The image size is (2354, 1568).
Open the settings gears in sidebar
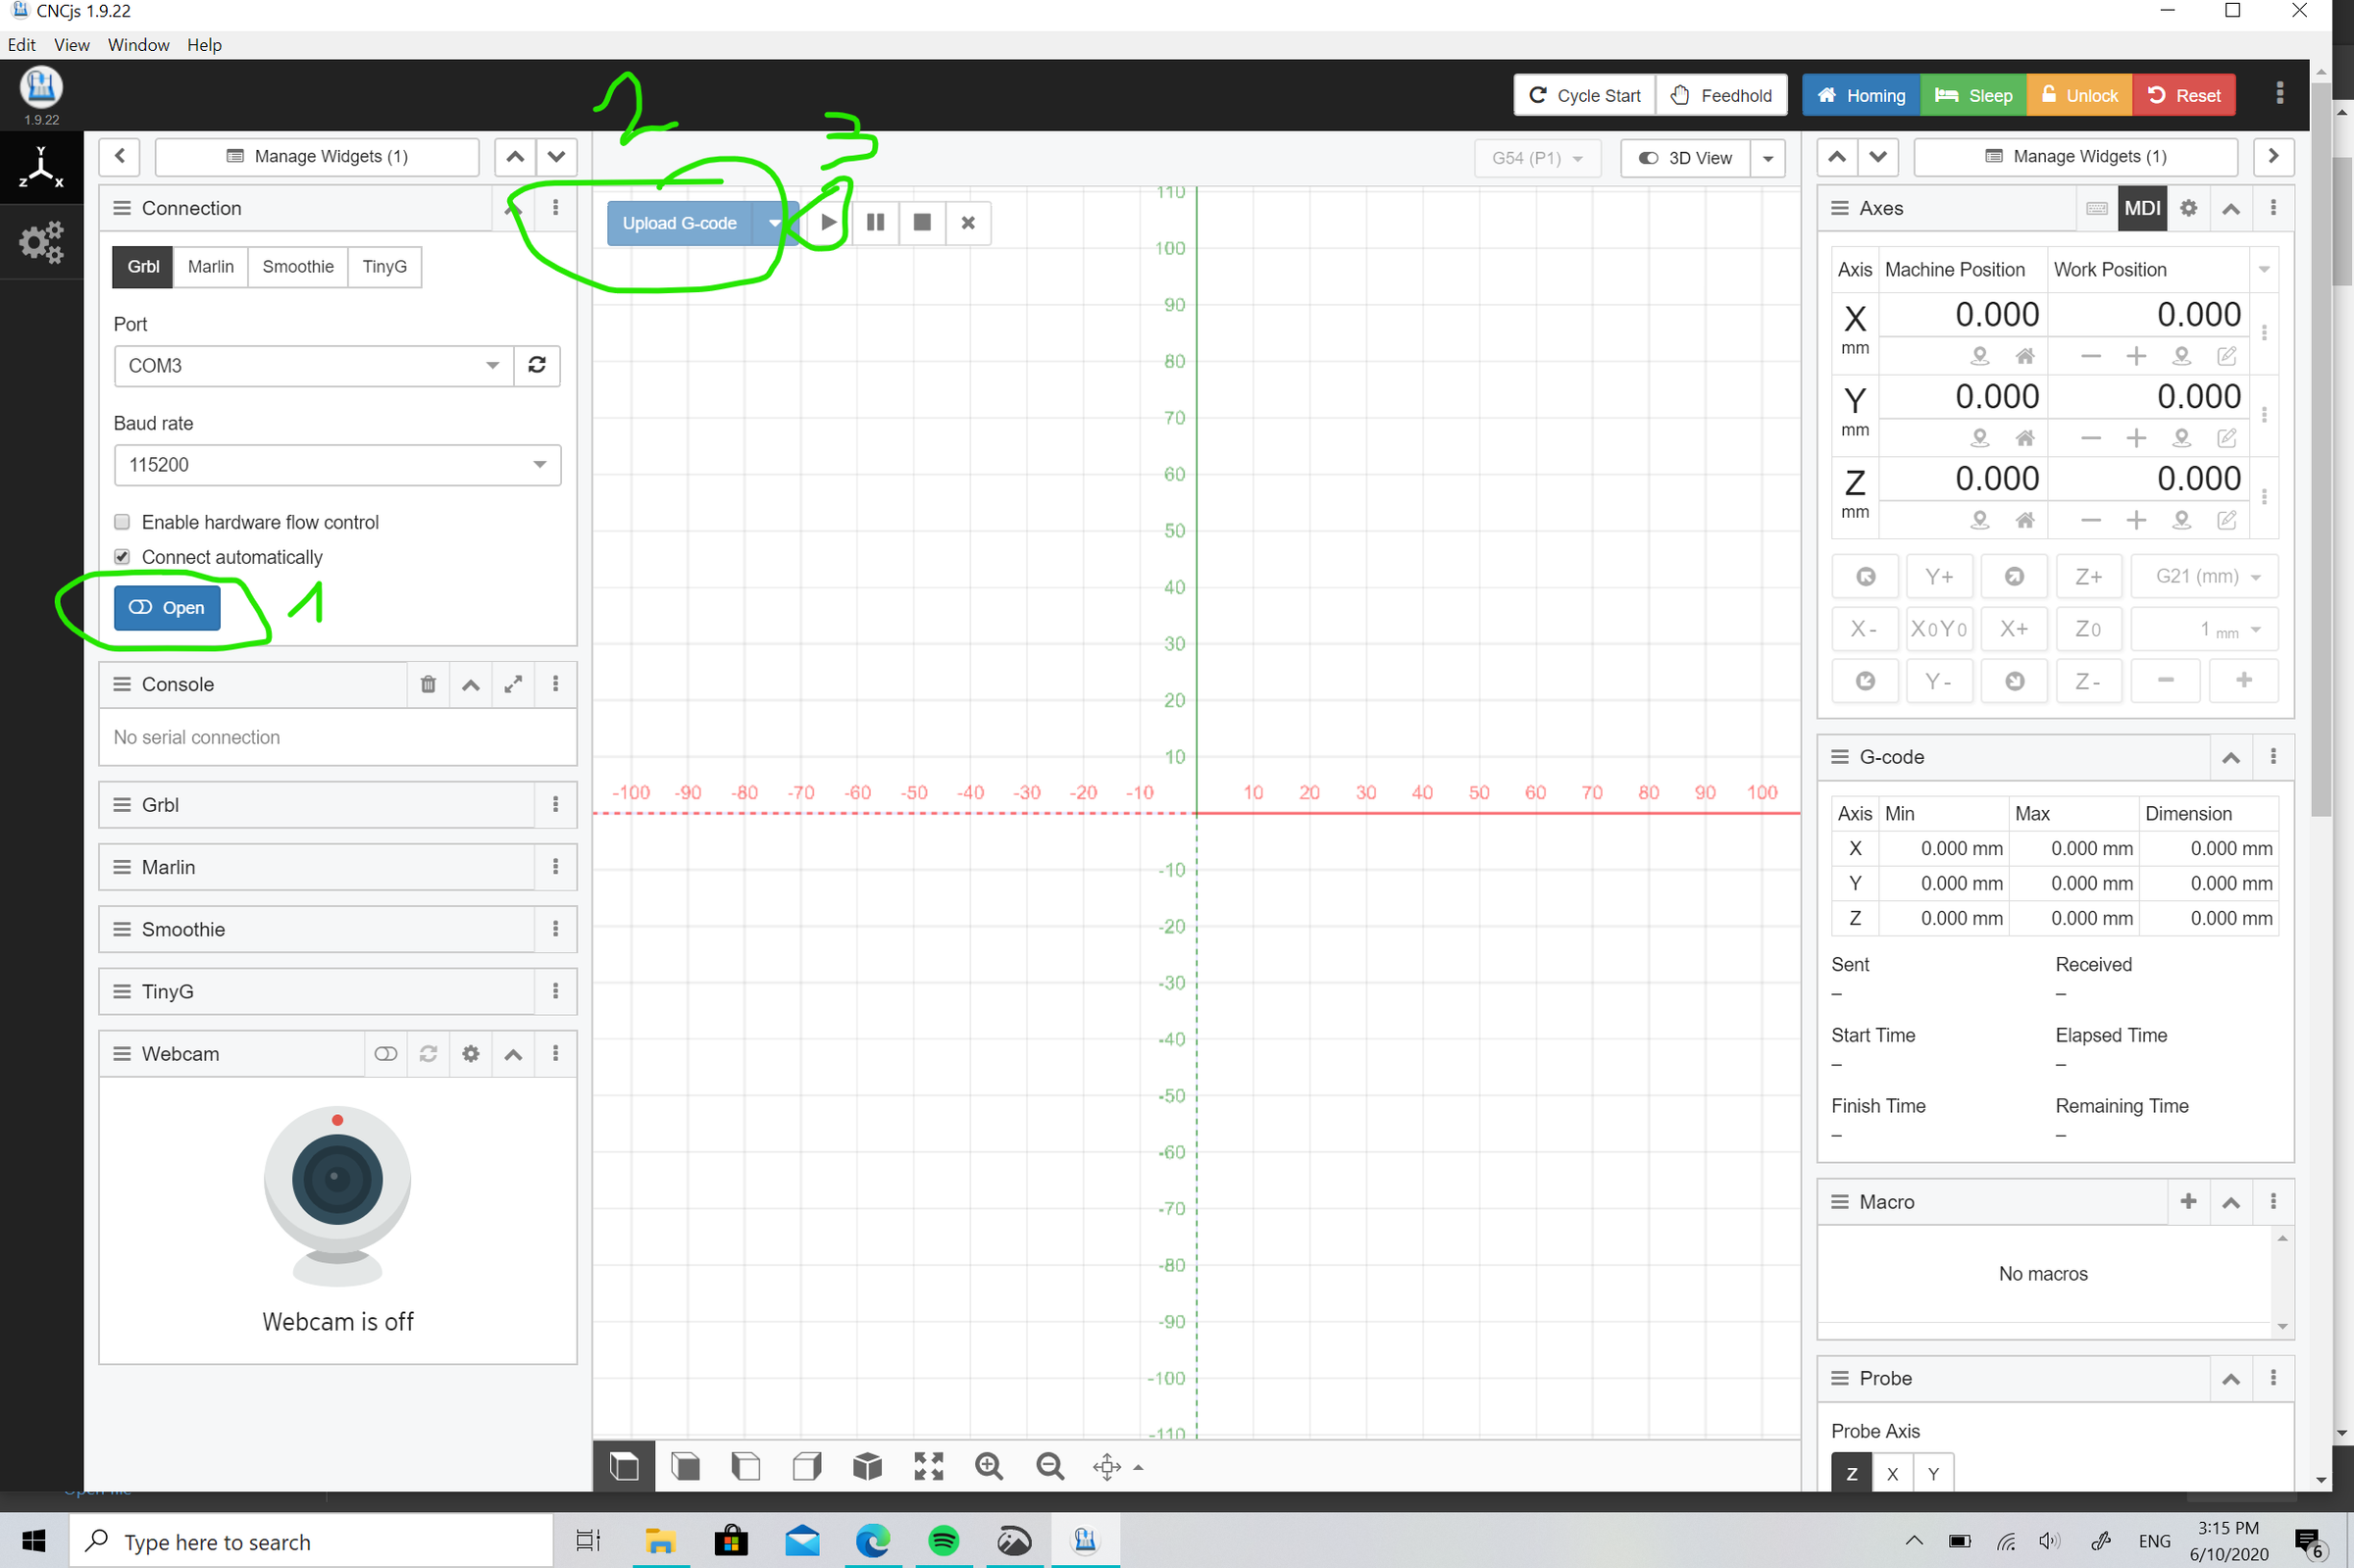coord(41,242)
